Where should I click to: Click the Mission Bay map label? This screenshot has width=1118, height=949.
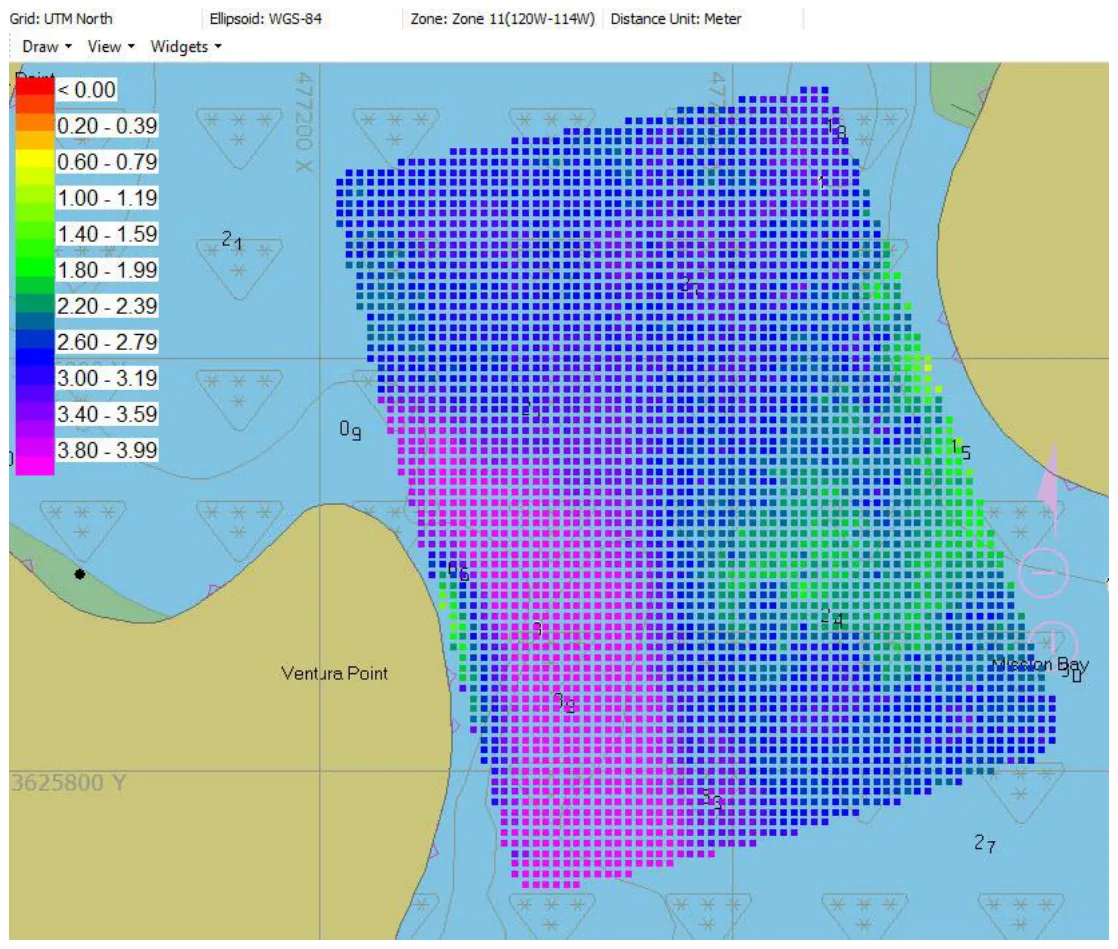pos(1040,665)
